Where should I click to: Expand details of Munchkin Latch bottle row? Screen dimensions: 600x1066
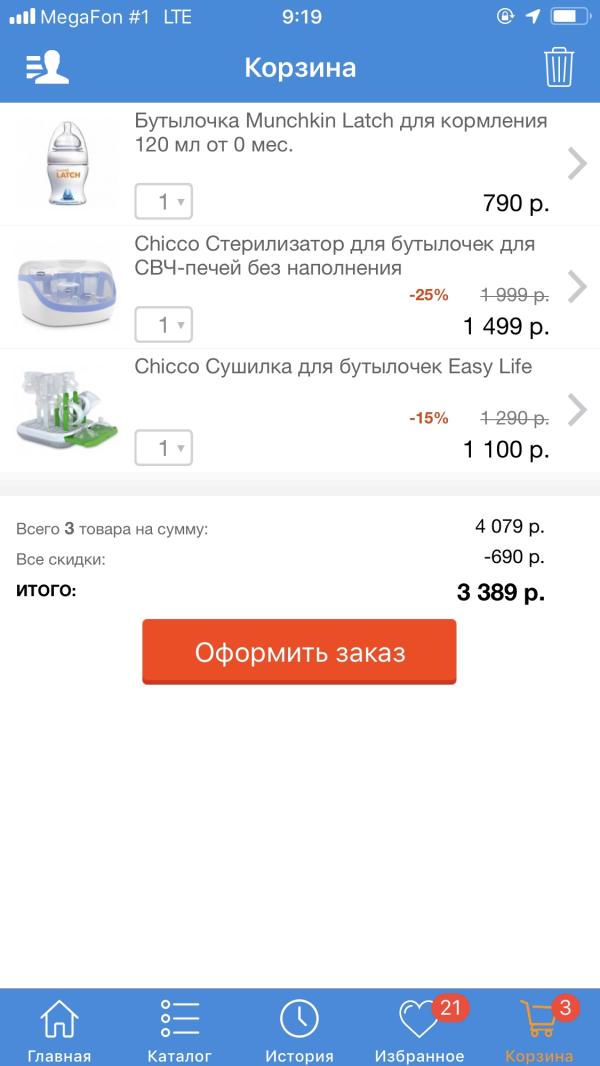coord(578,163)
